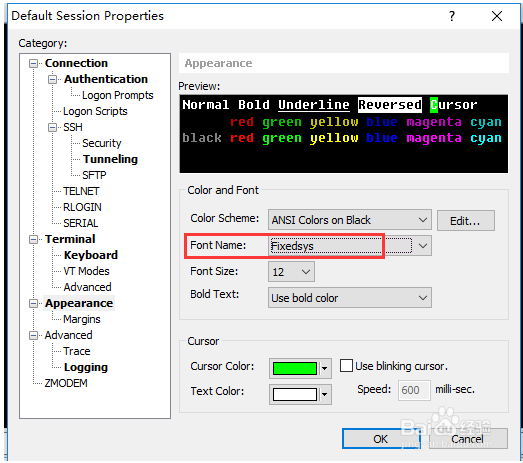Select the Terminal category
The height and width of the screenshot is (463, 523).
70,239
